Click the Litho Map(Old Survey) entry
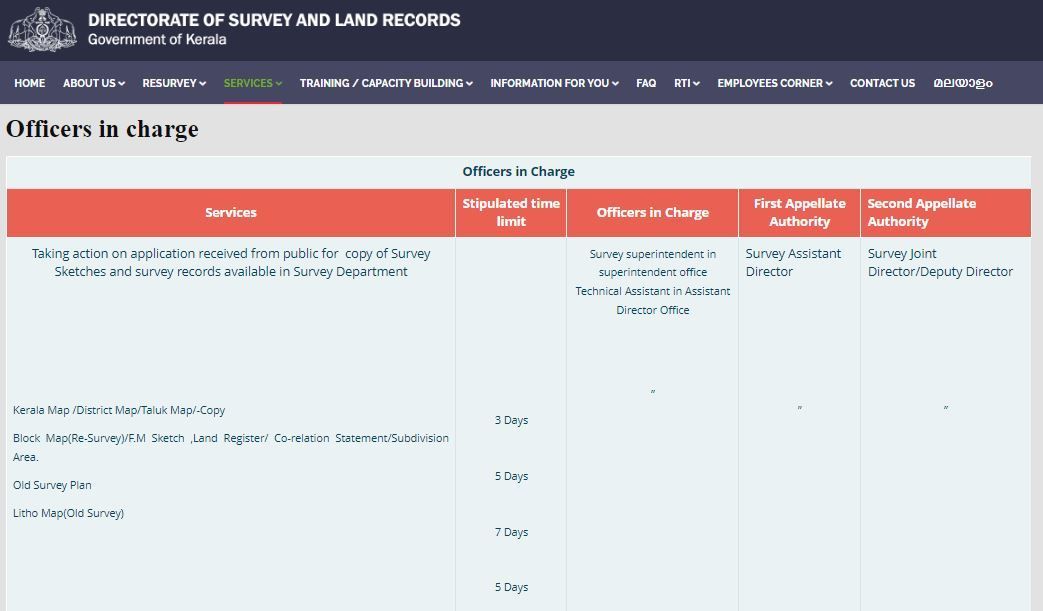The image size is (1043, 611). [x=68, y=513]
